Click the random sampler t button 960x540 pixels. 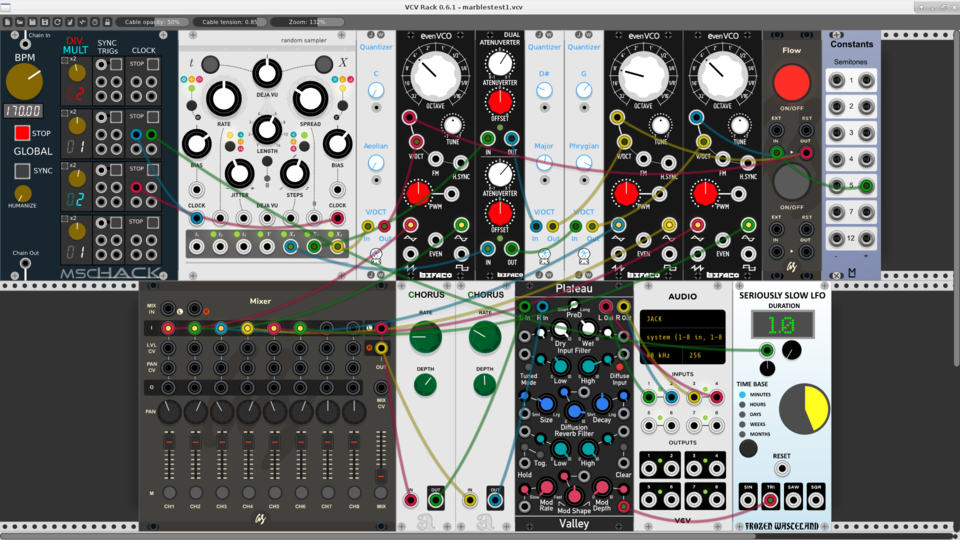(210, 64)
